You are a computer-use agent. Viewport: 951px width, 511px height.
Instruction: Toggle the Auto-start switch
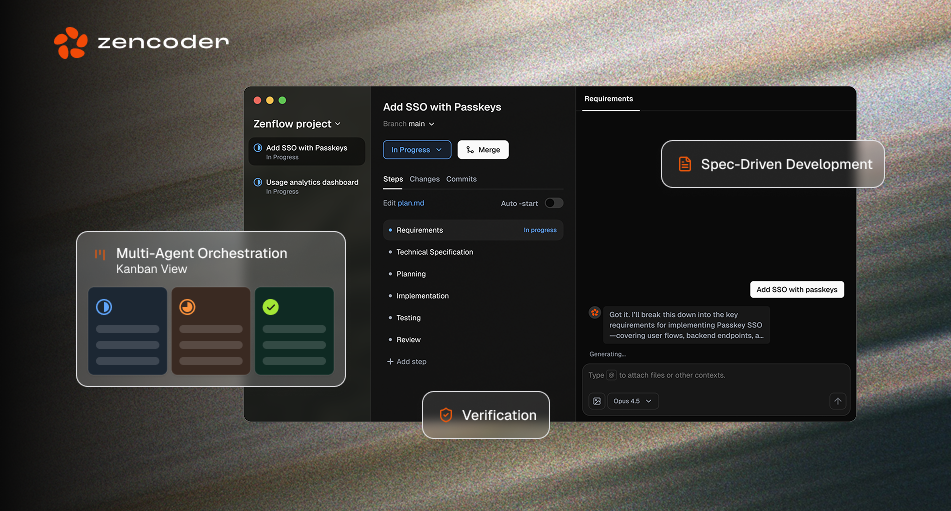click(x=553, y=203)
